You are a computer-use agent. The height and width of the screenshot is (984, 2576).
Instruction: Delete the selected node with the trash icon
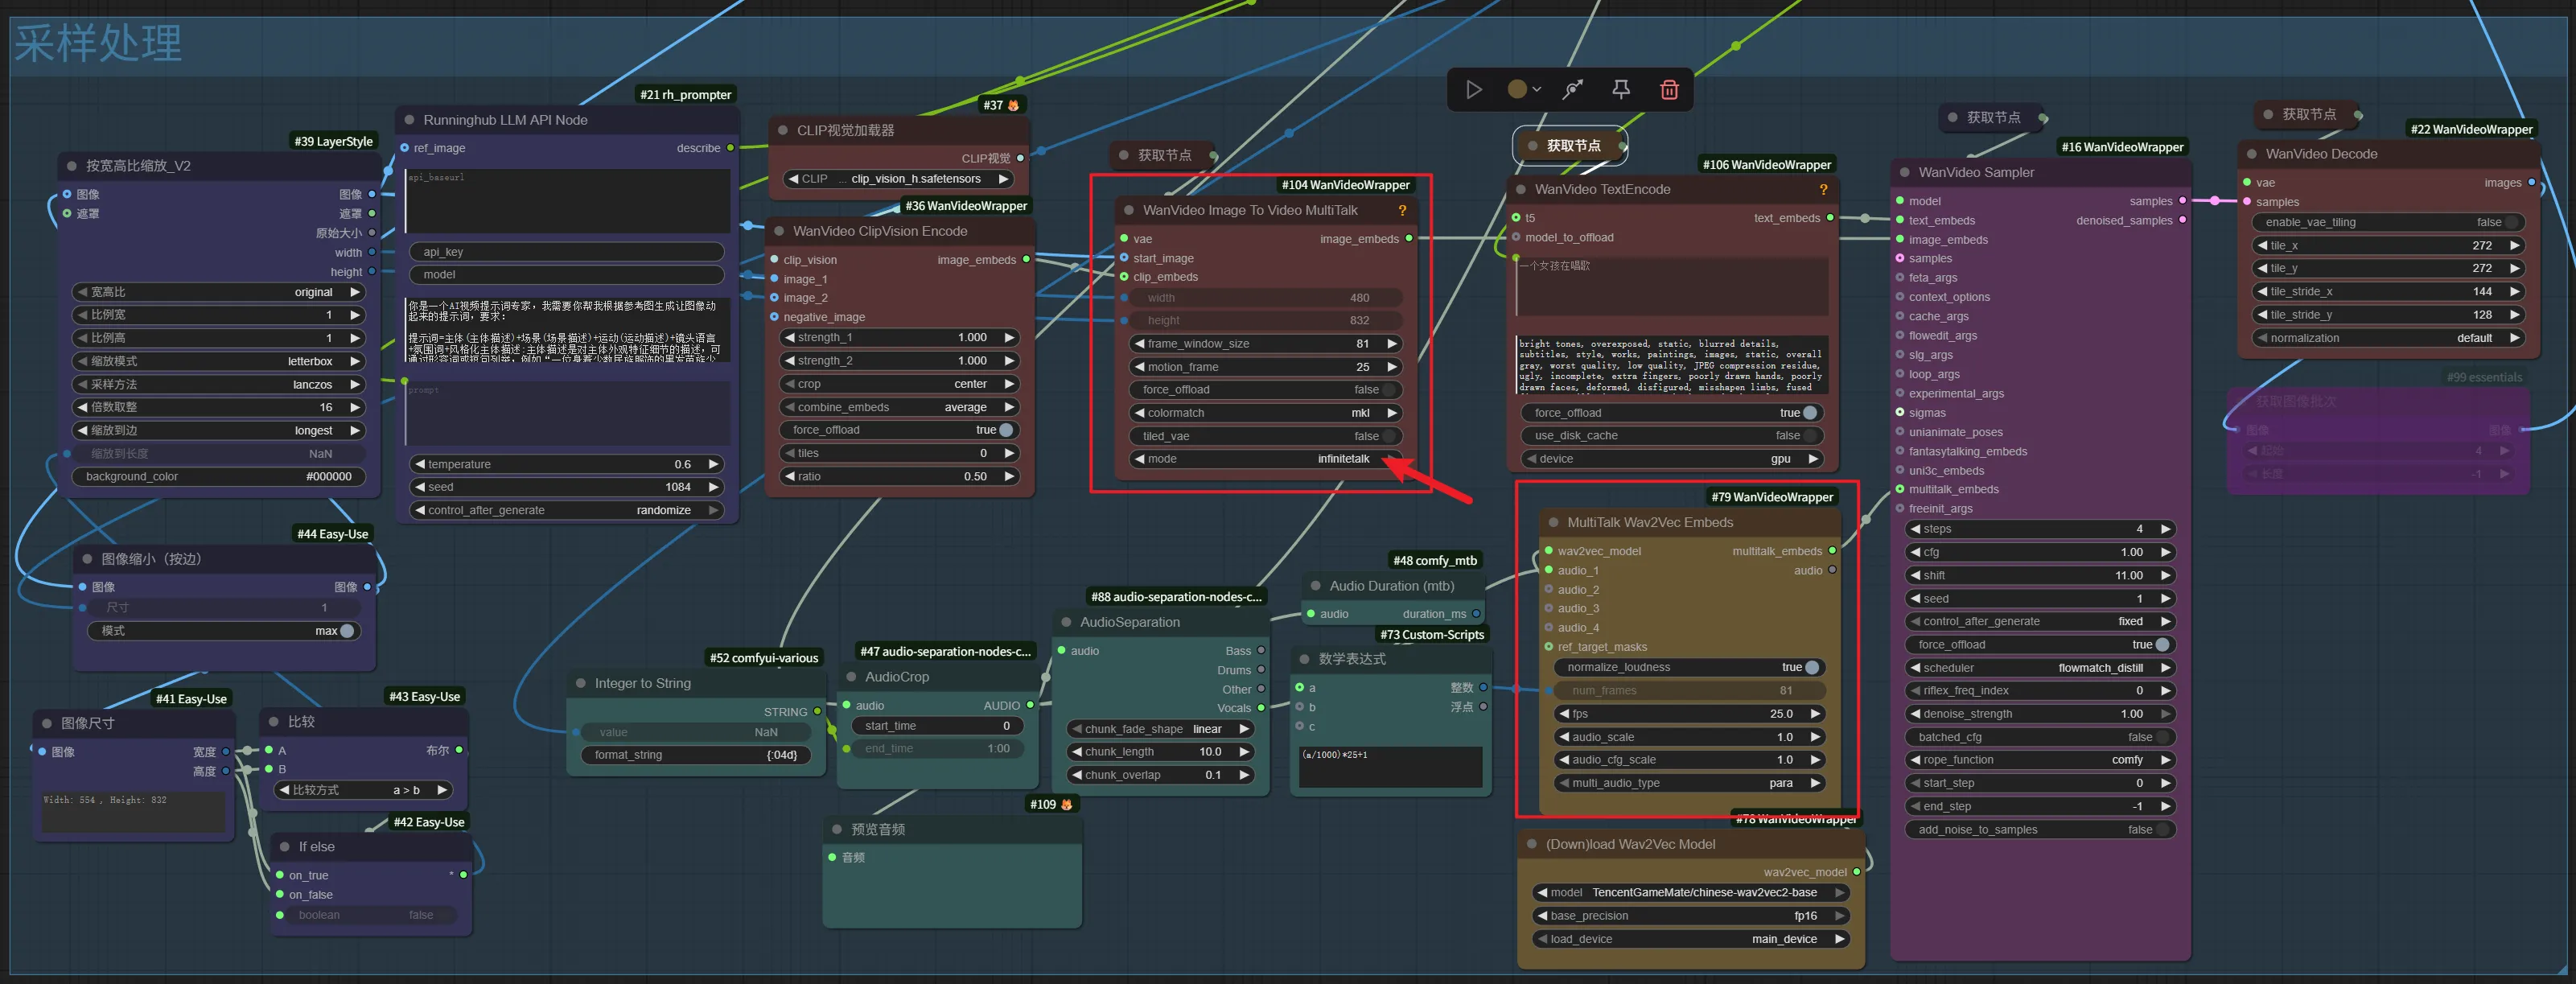(x=1669, y=90)
